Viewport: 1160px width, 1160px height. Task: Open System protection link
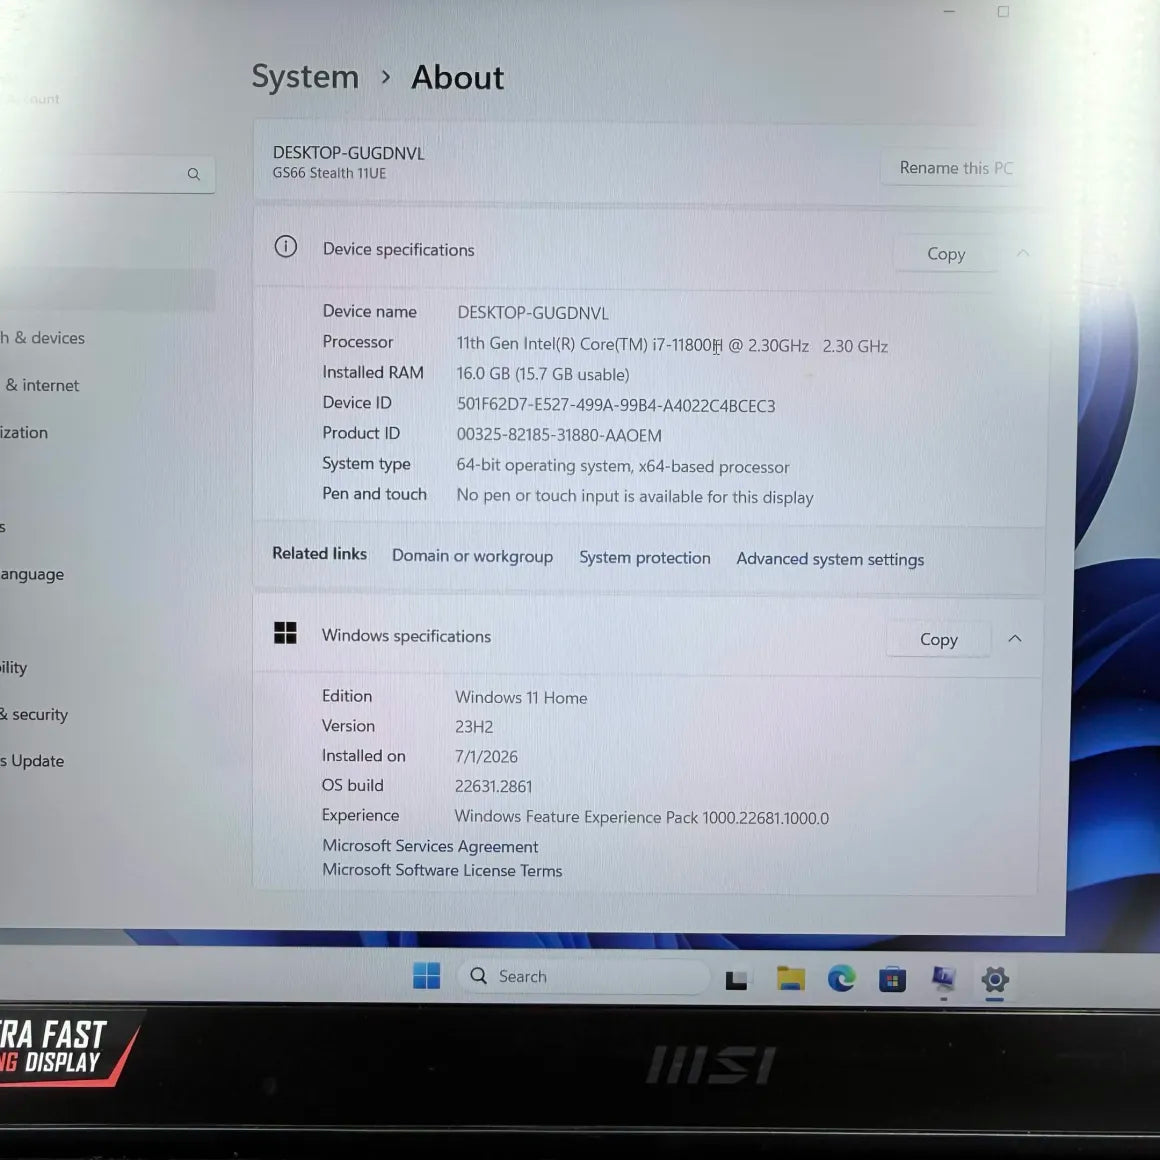[x=644, y=557]
